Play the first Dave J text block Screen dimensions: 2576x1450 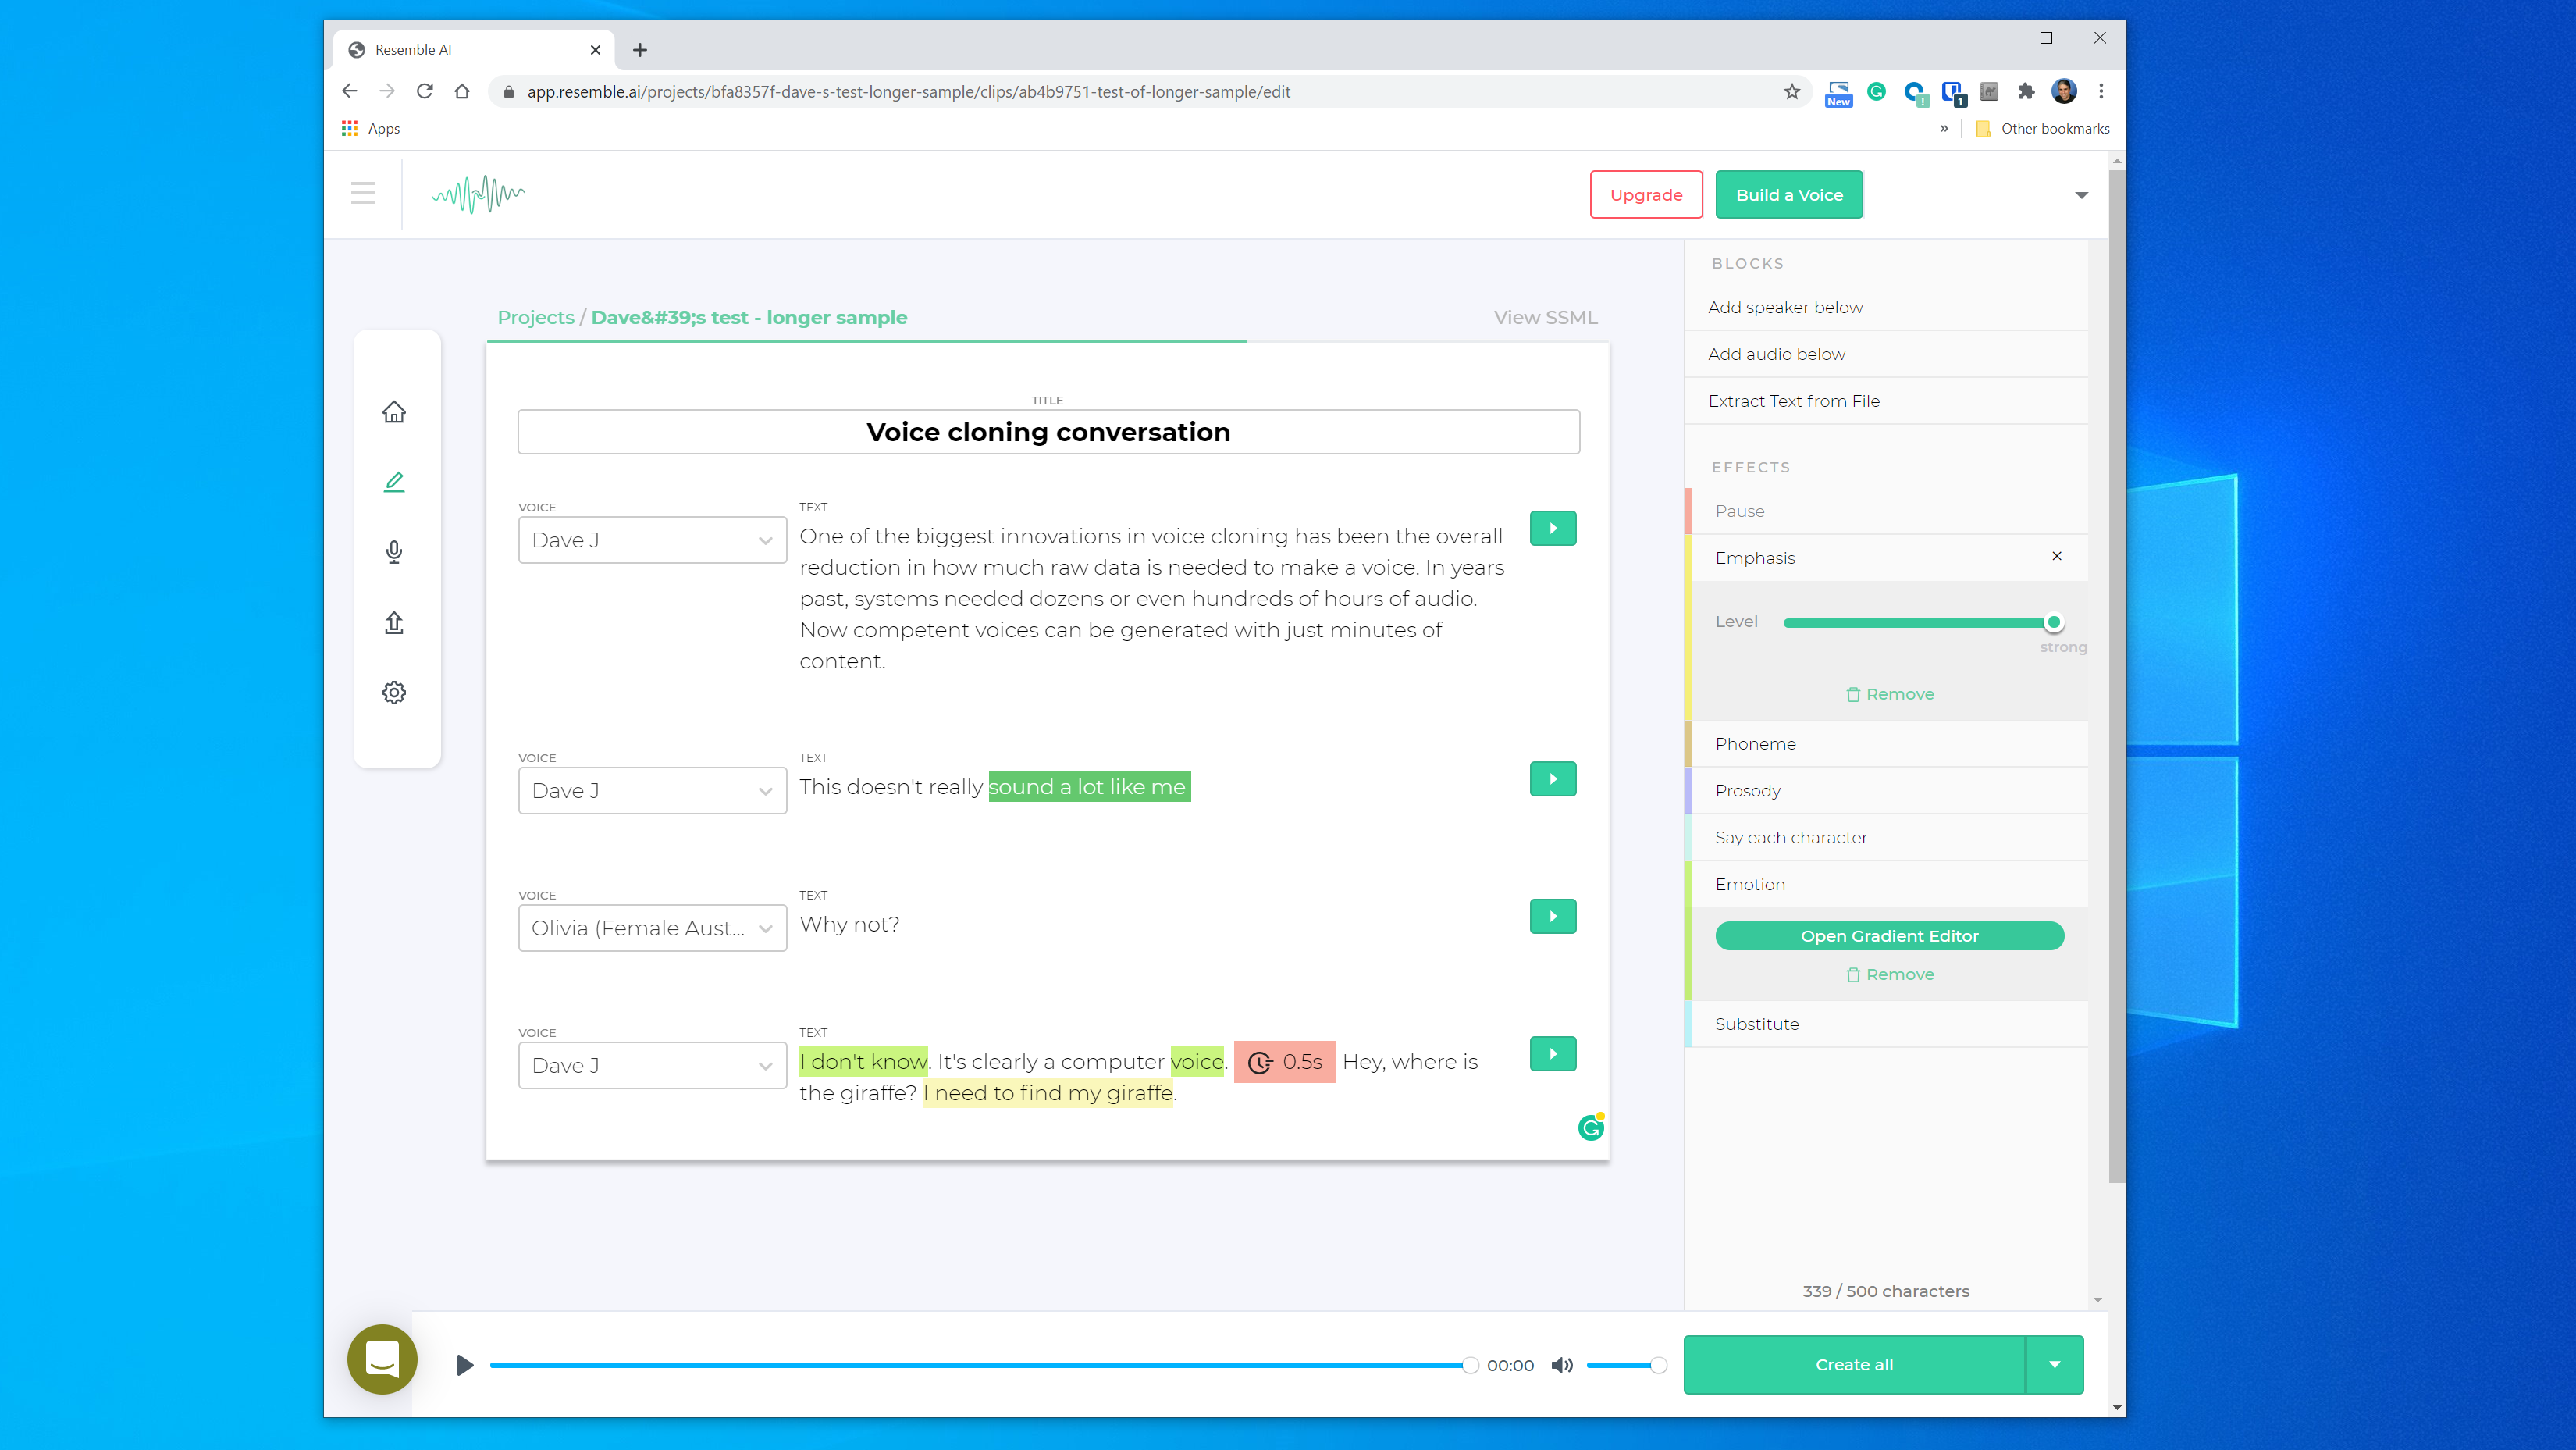1552,528
